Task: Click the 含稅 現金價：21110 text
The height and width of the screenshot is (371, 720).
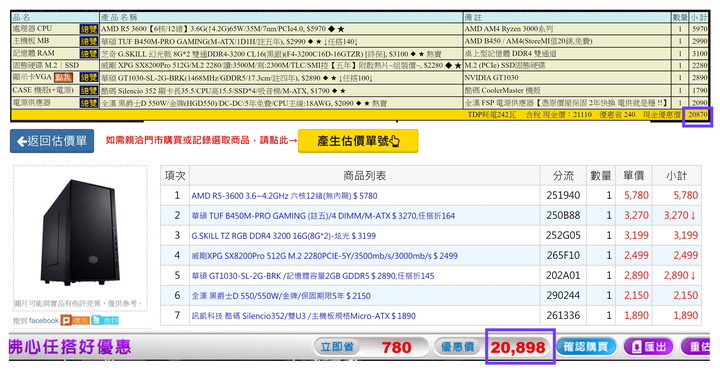Action: pos(558,115)
